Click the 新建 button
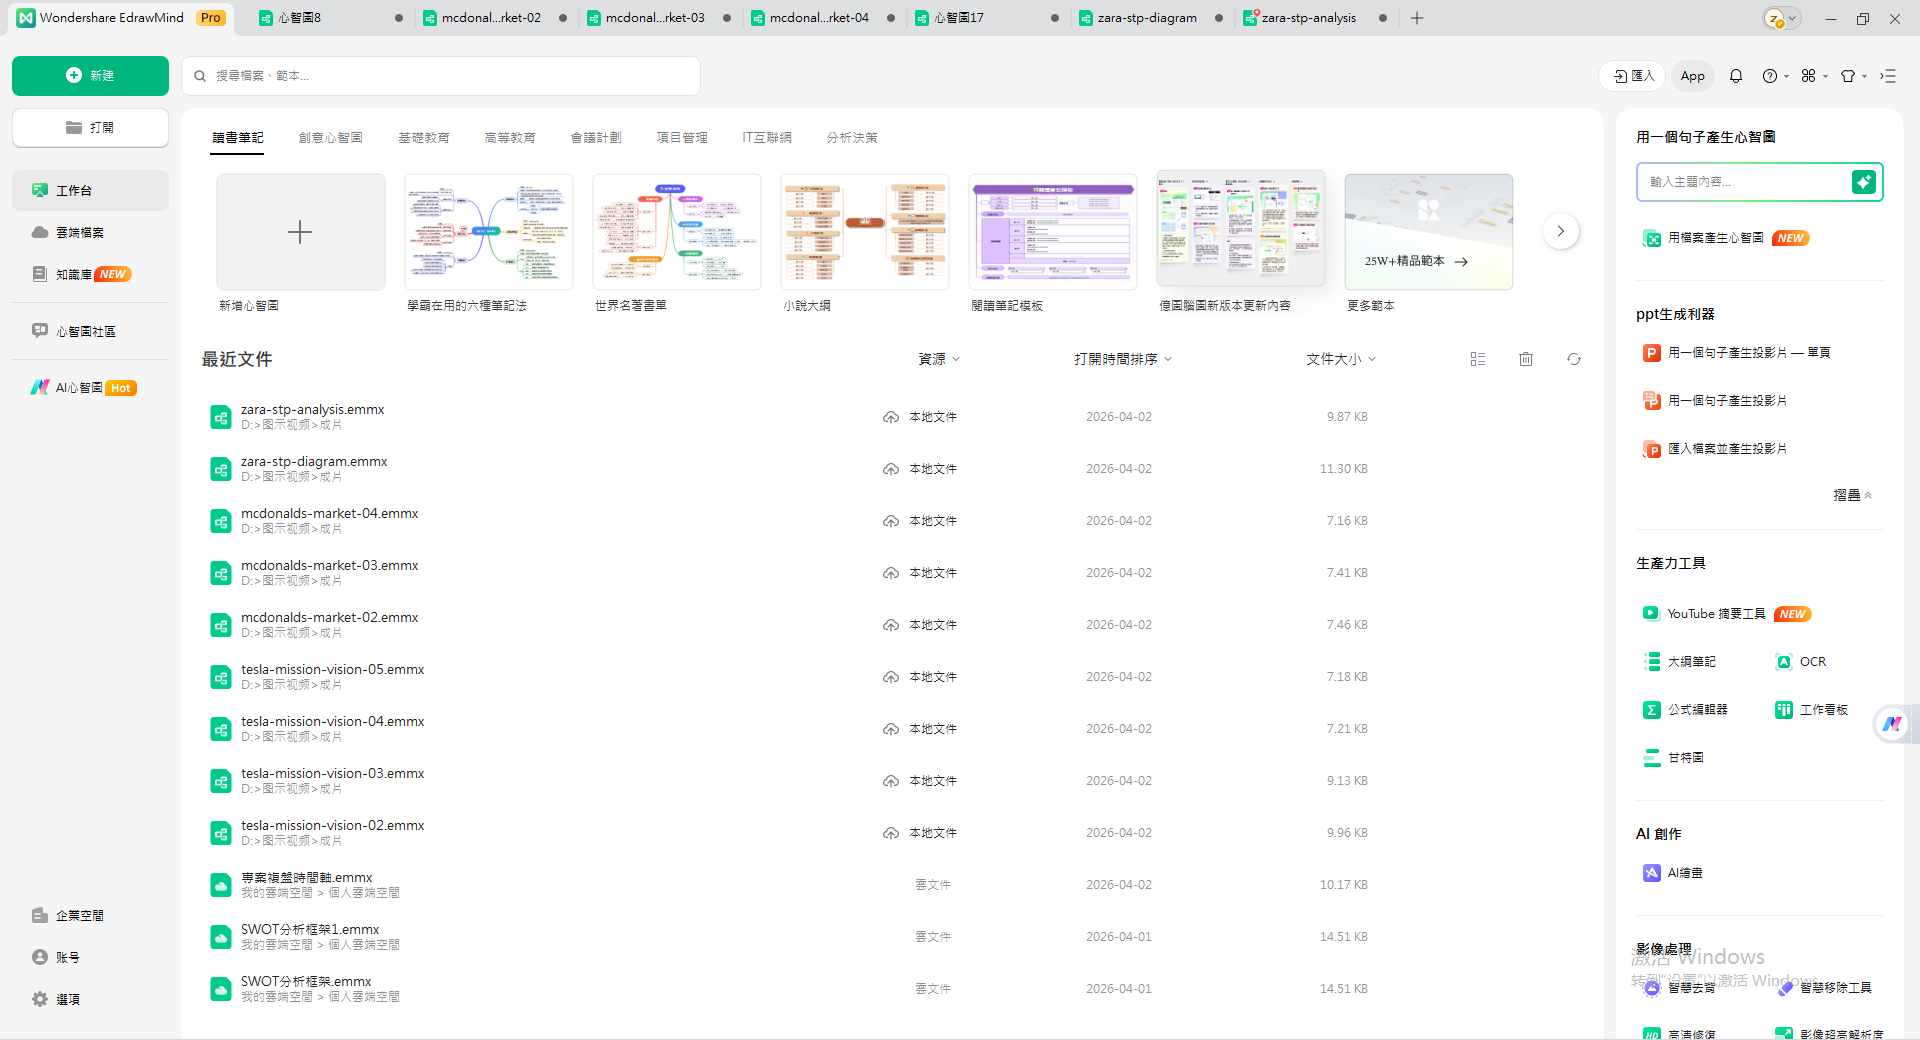The width and height of the screenshot is (1920, 1040). pos(90,76)
